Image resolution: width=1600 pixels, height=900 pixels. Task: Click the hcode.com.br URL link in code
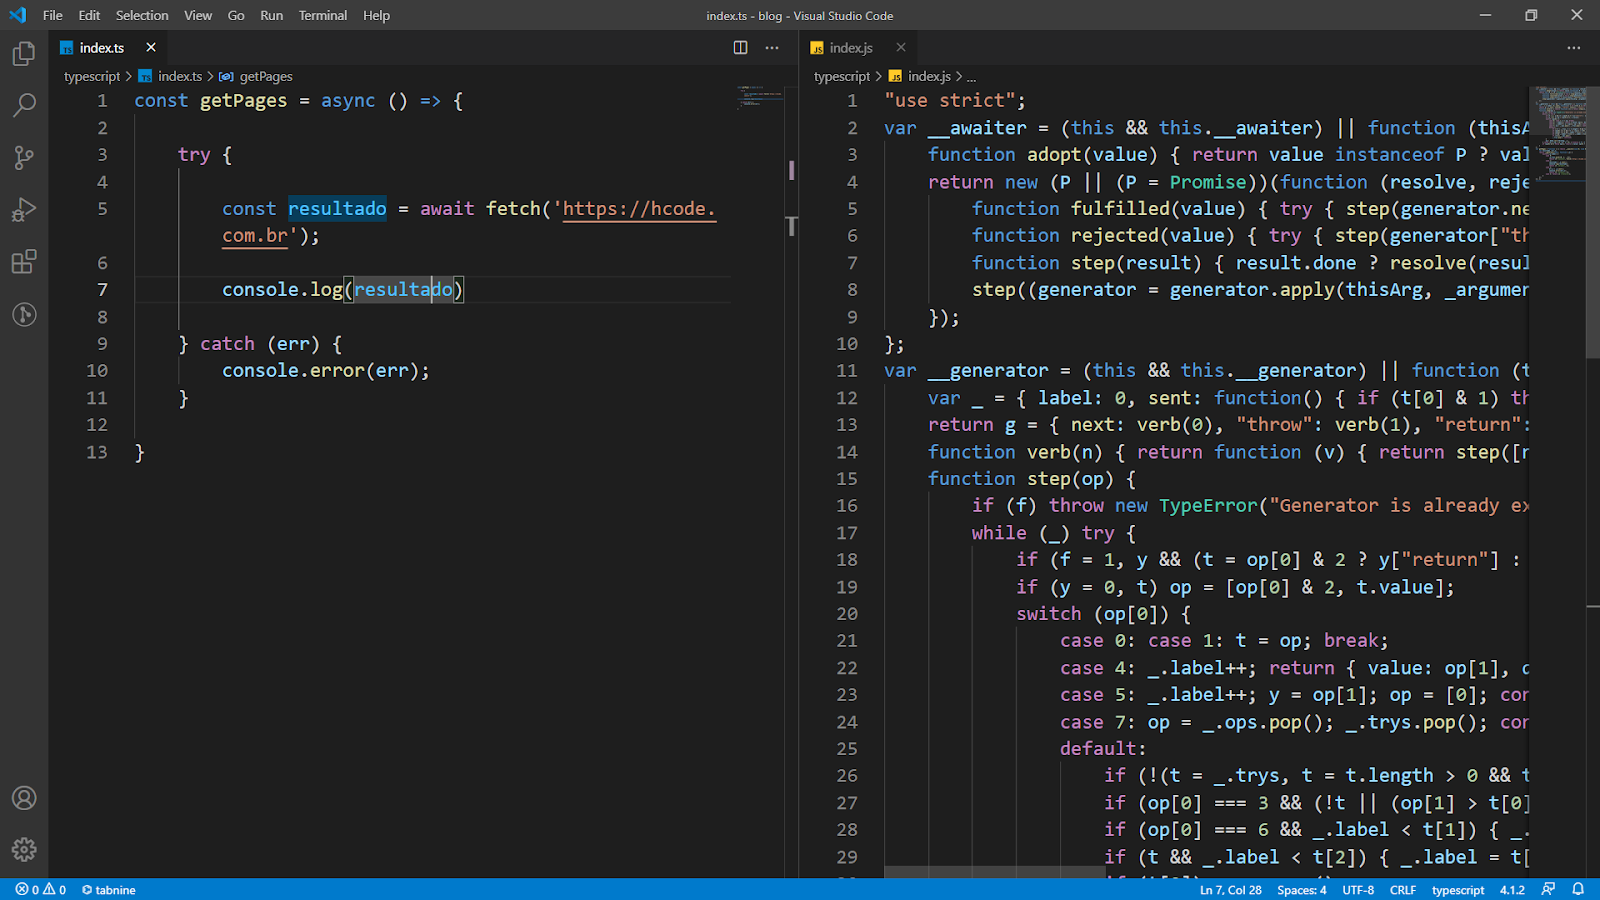pos(640,209)
